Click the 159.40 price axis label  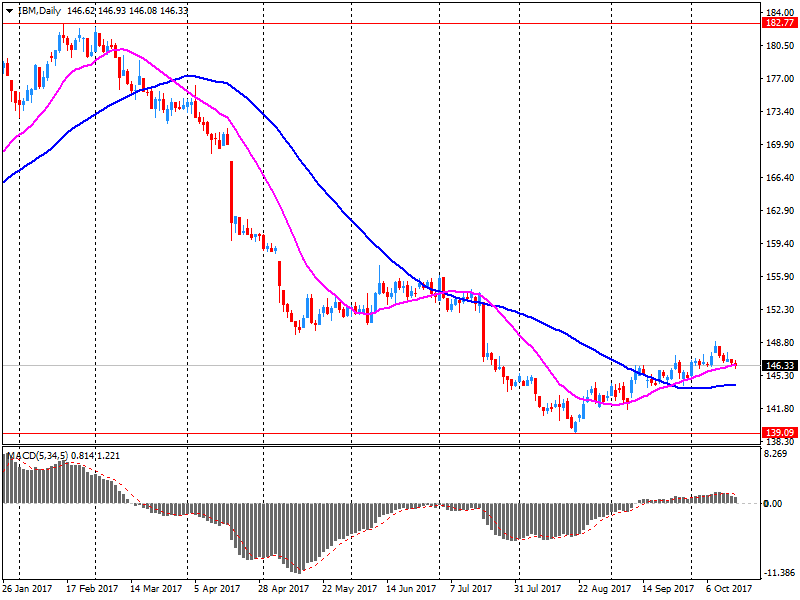780,243
